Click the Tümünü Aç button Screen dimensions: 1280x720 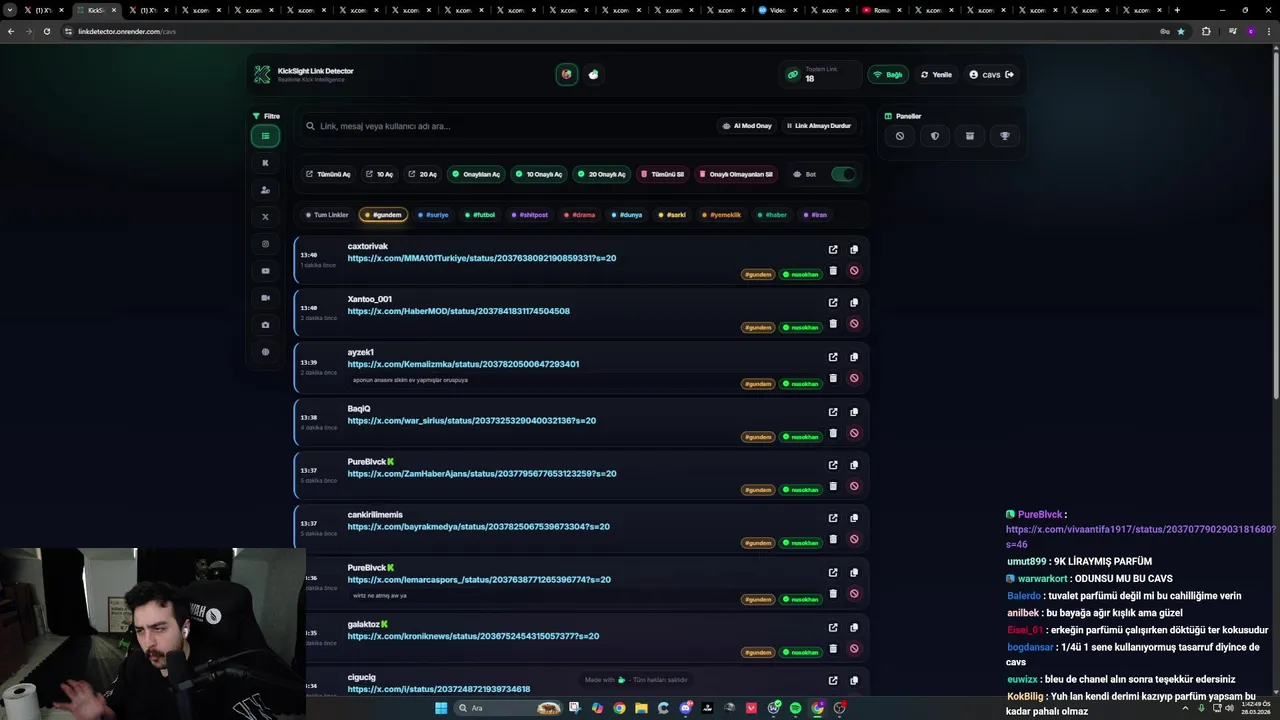click(x=328, y=174)
